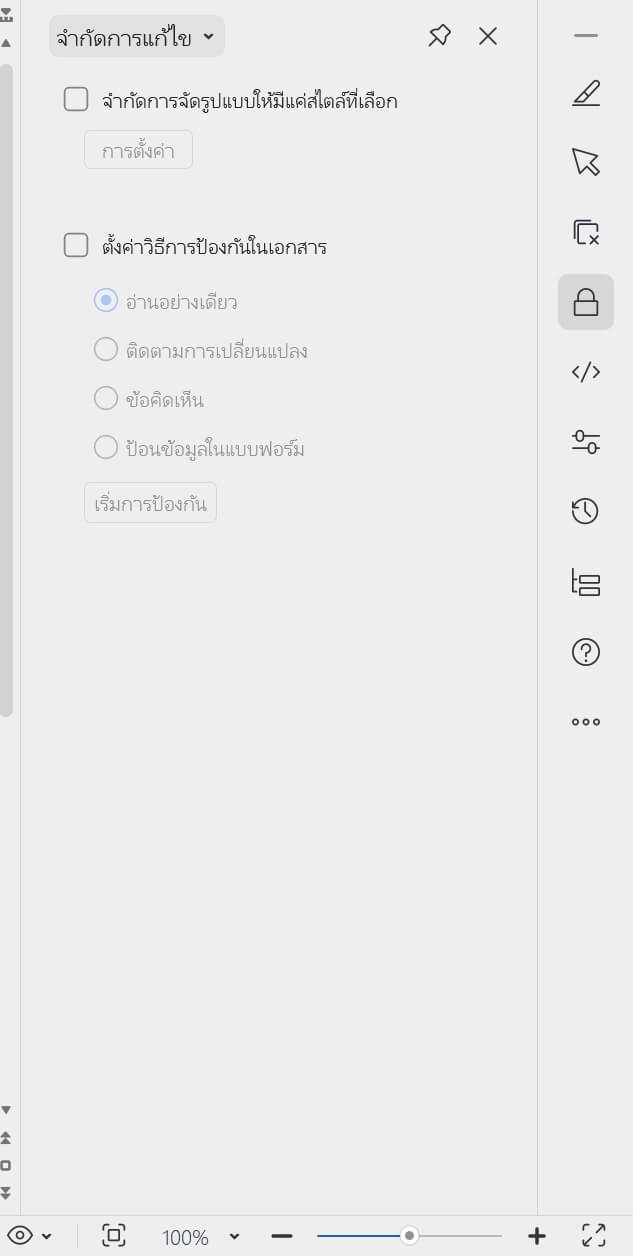
Task: Open the code view panel icon
Action: pos(585,371)
